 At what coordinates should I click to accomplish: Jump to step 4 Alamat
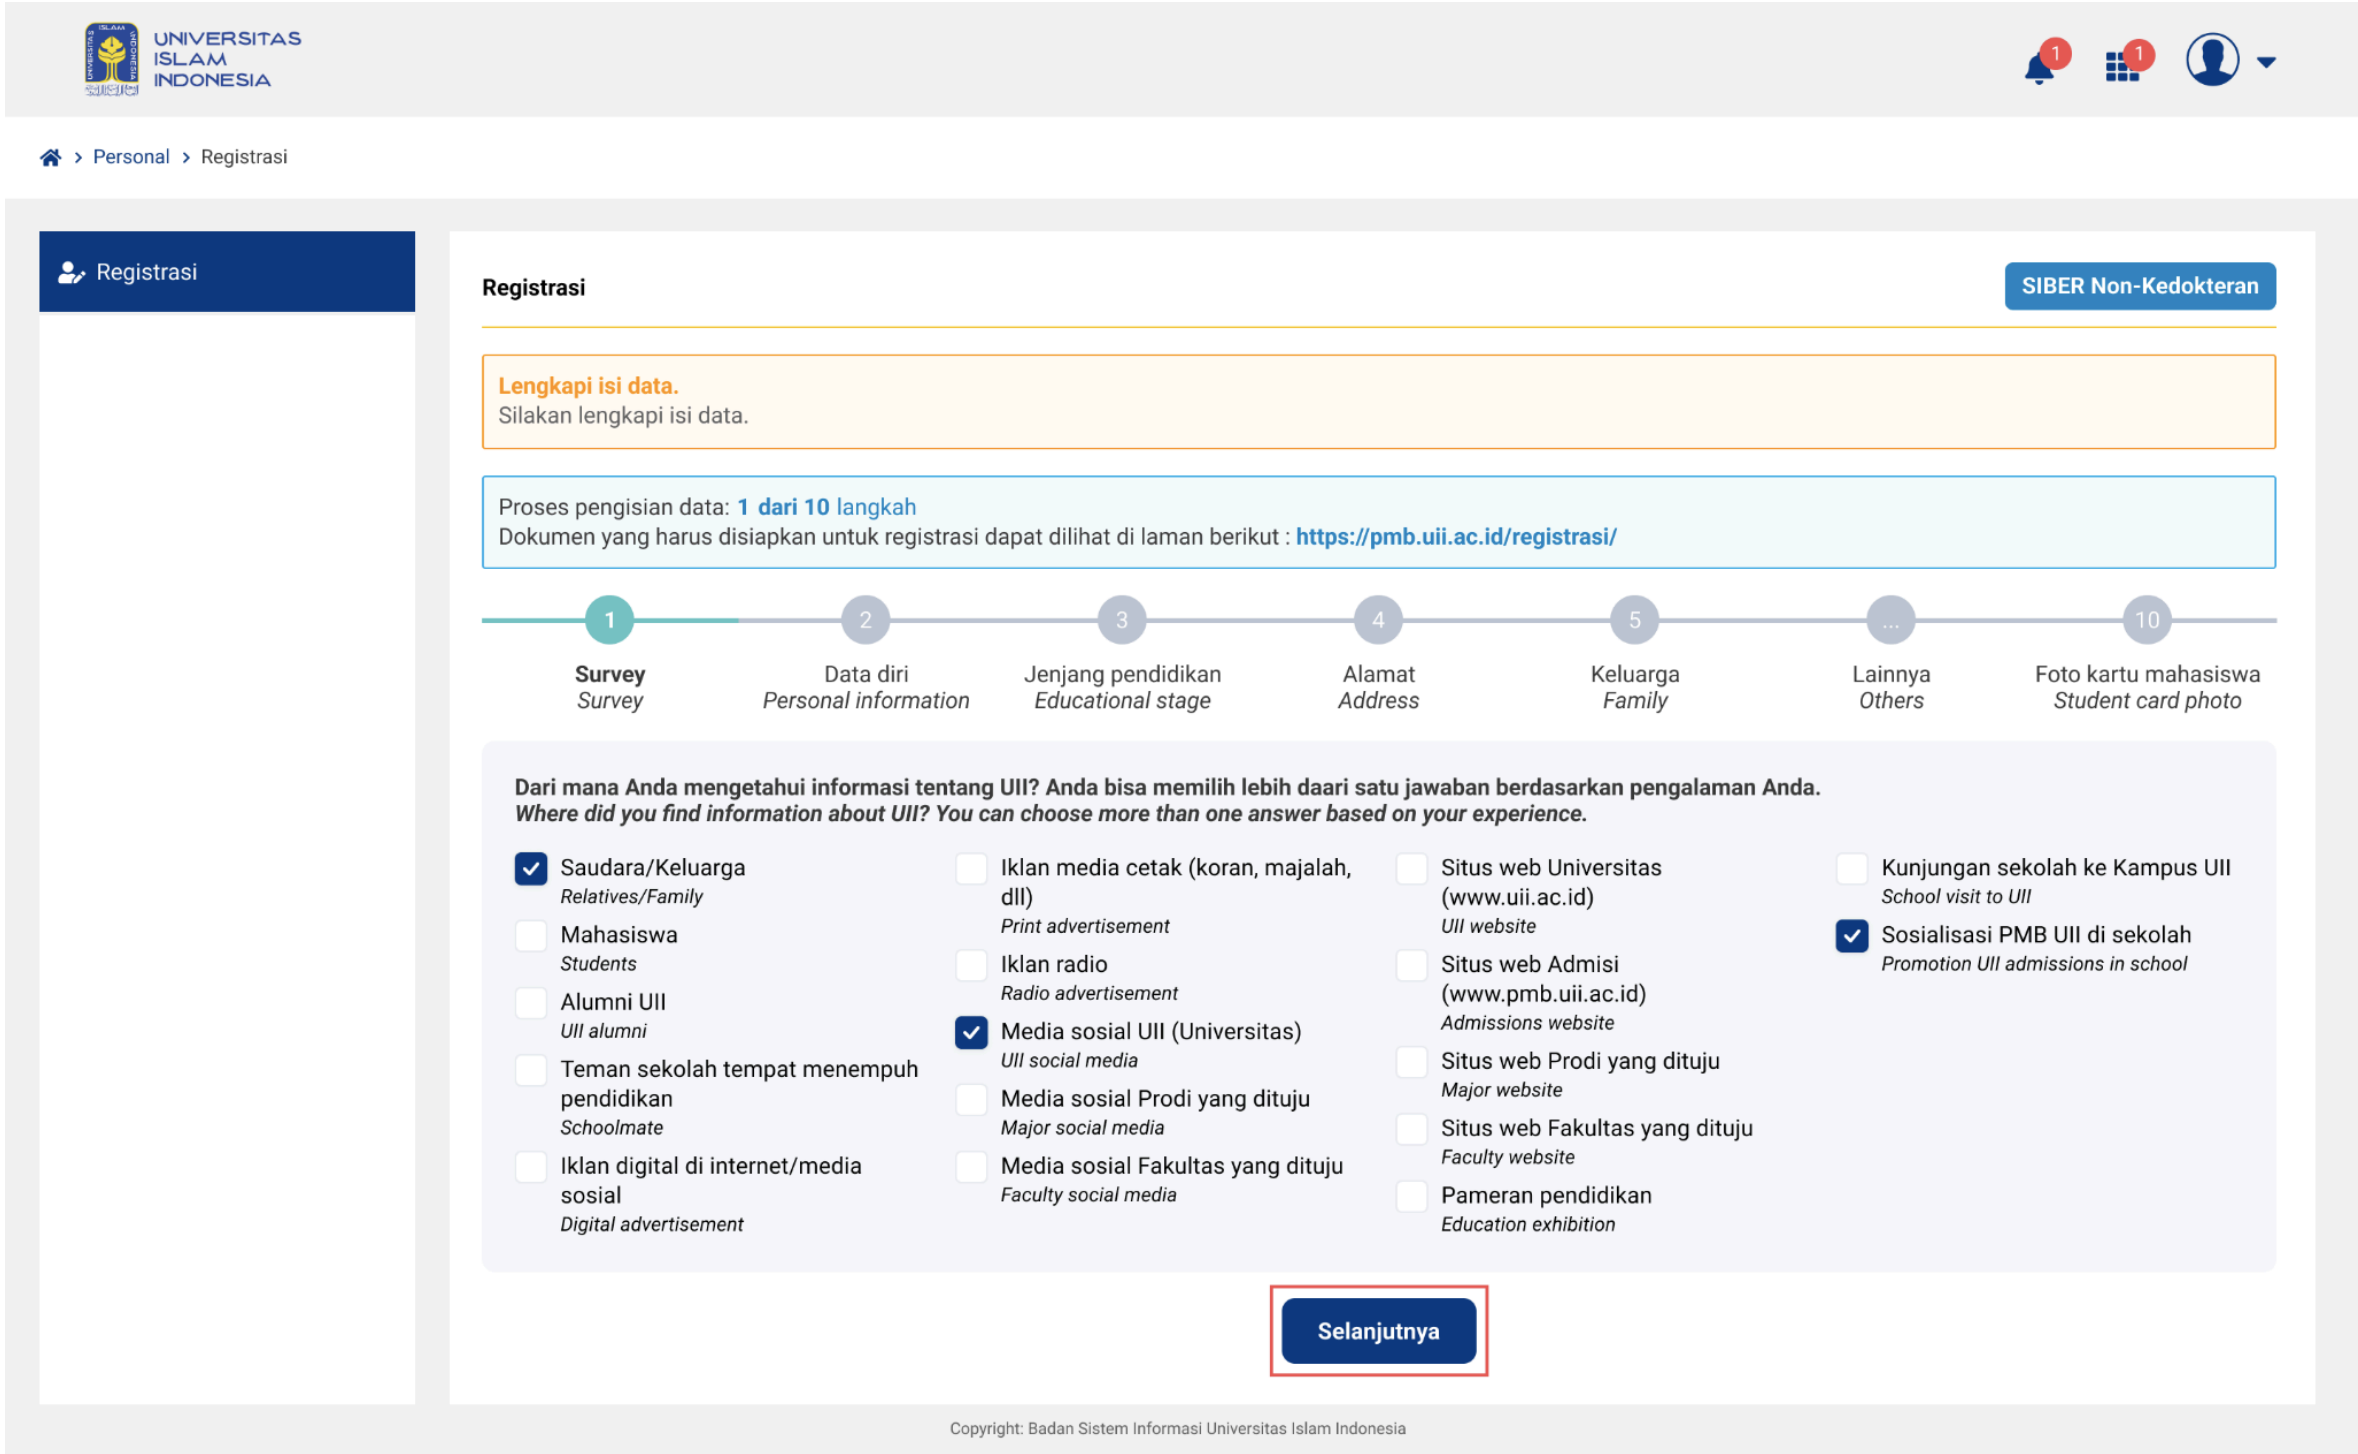click(1377, 620)
